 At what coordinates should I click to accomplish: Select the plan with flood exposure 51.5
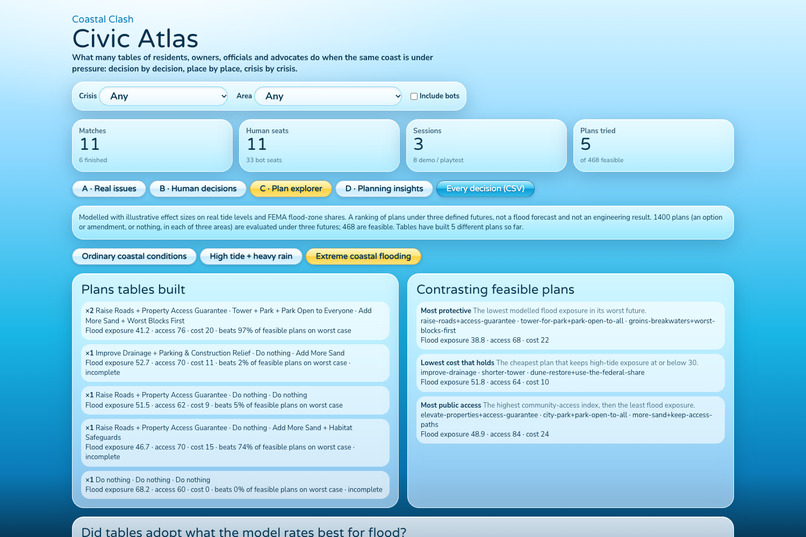click(235, 400)
